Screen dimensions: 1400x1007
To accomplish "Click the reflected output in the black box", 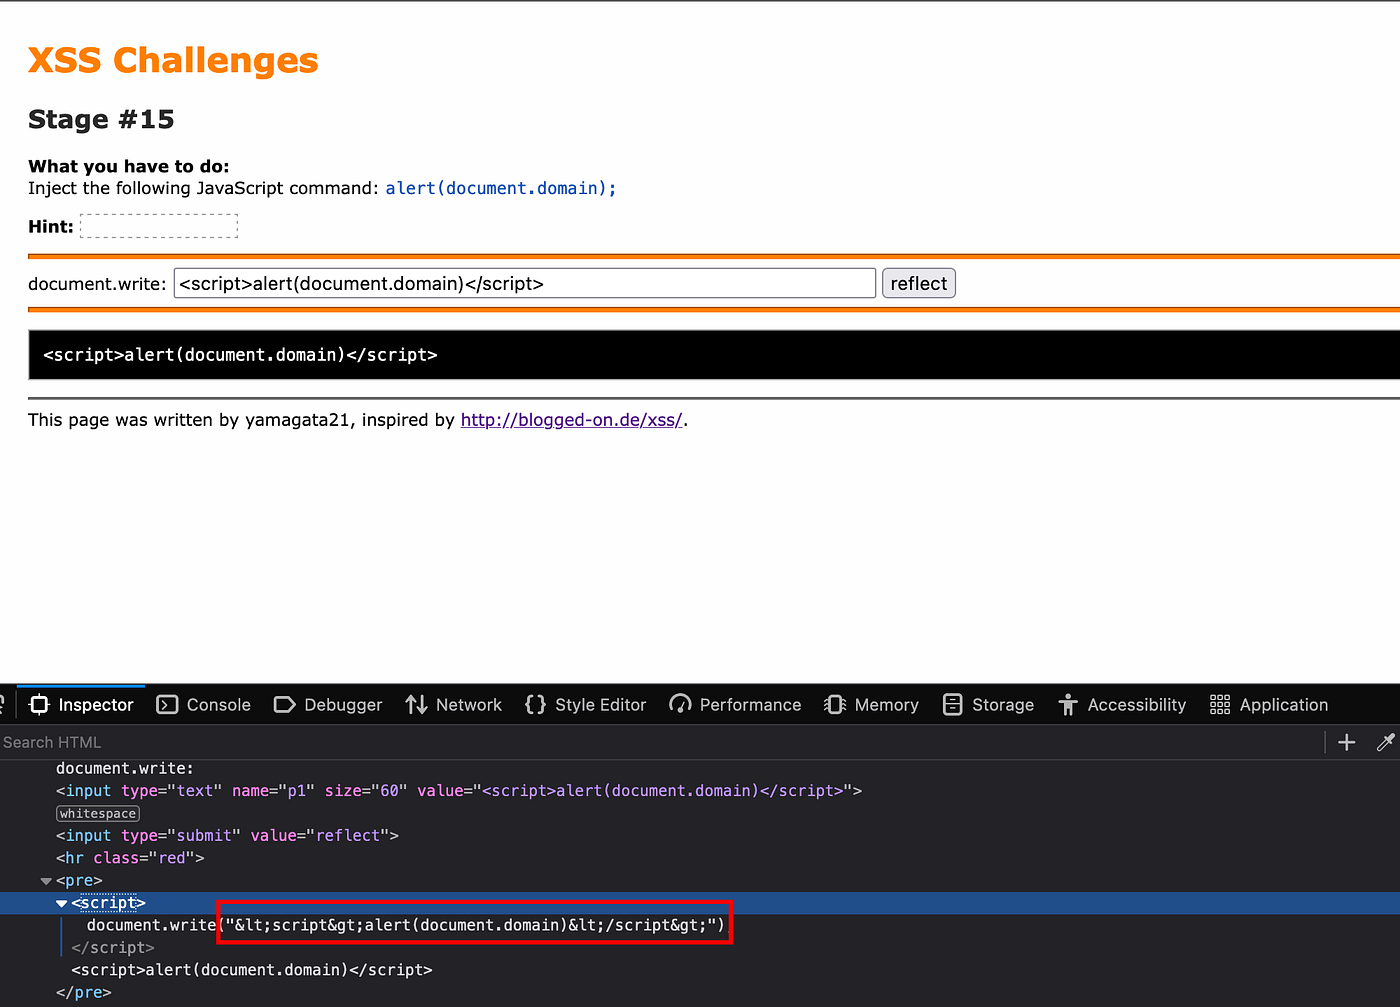I will point(240,355).
